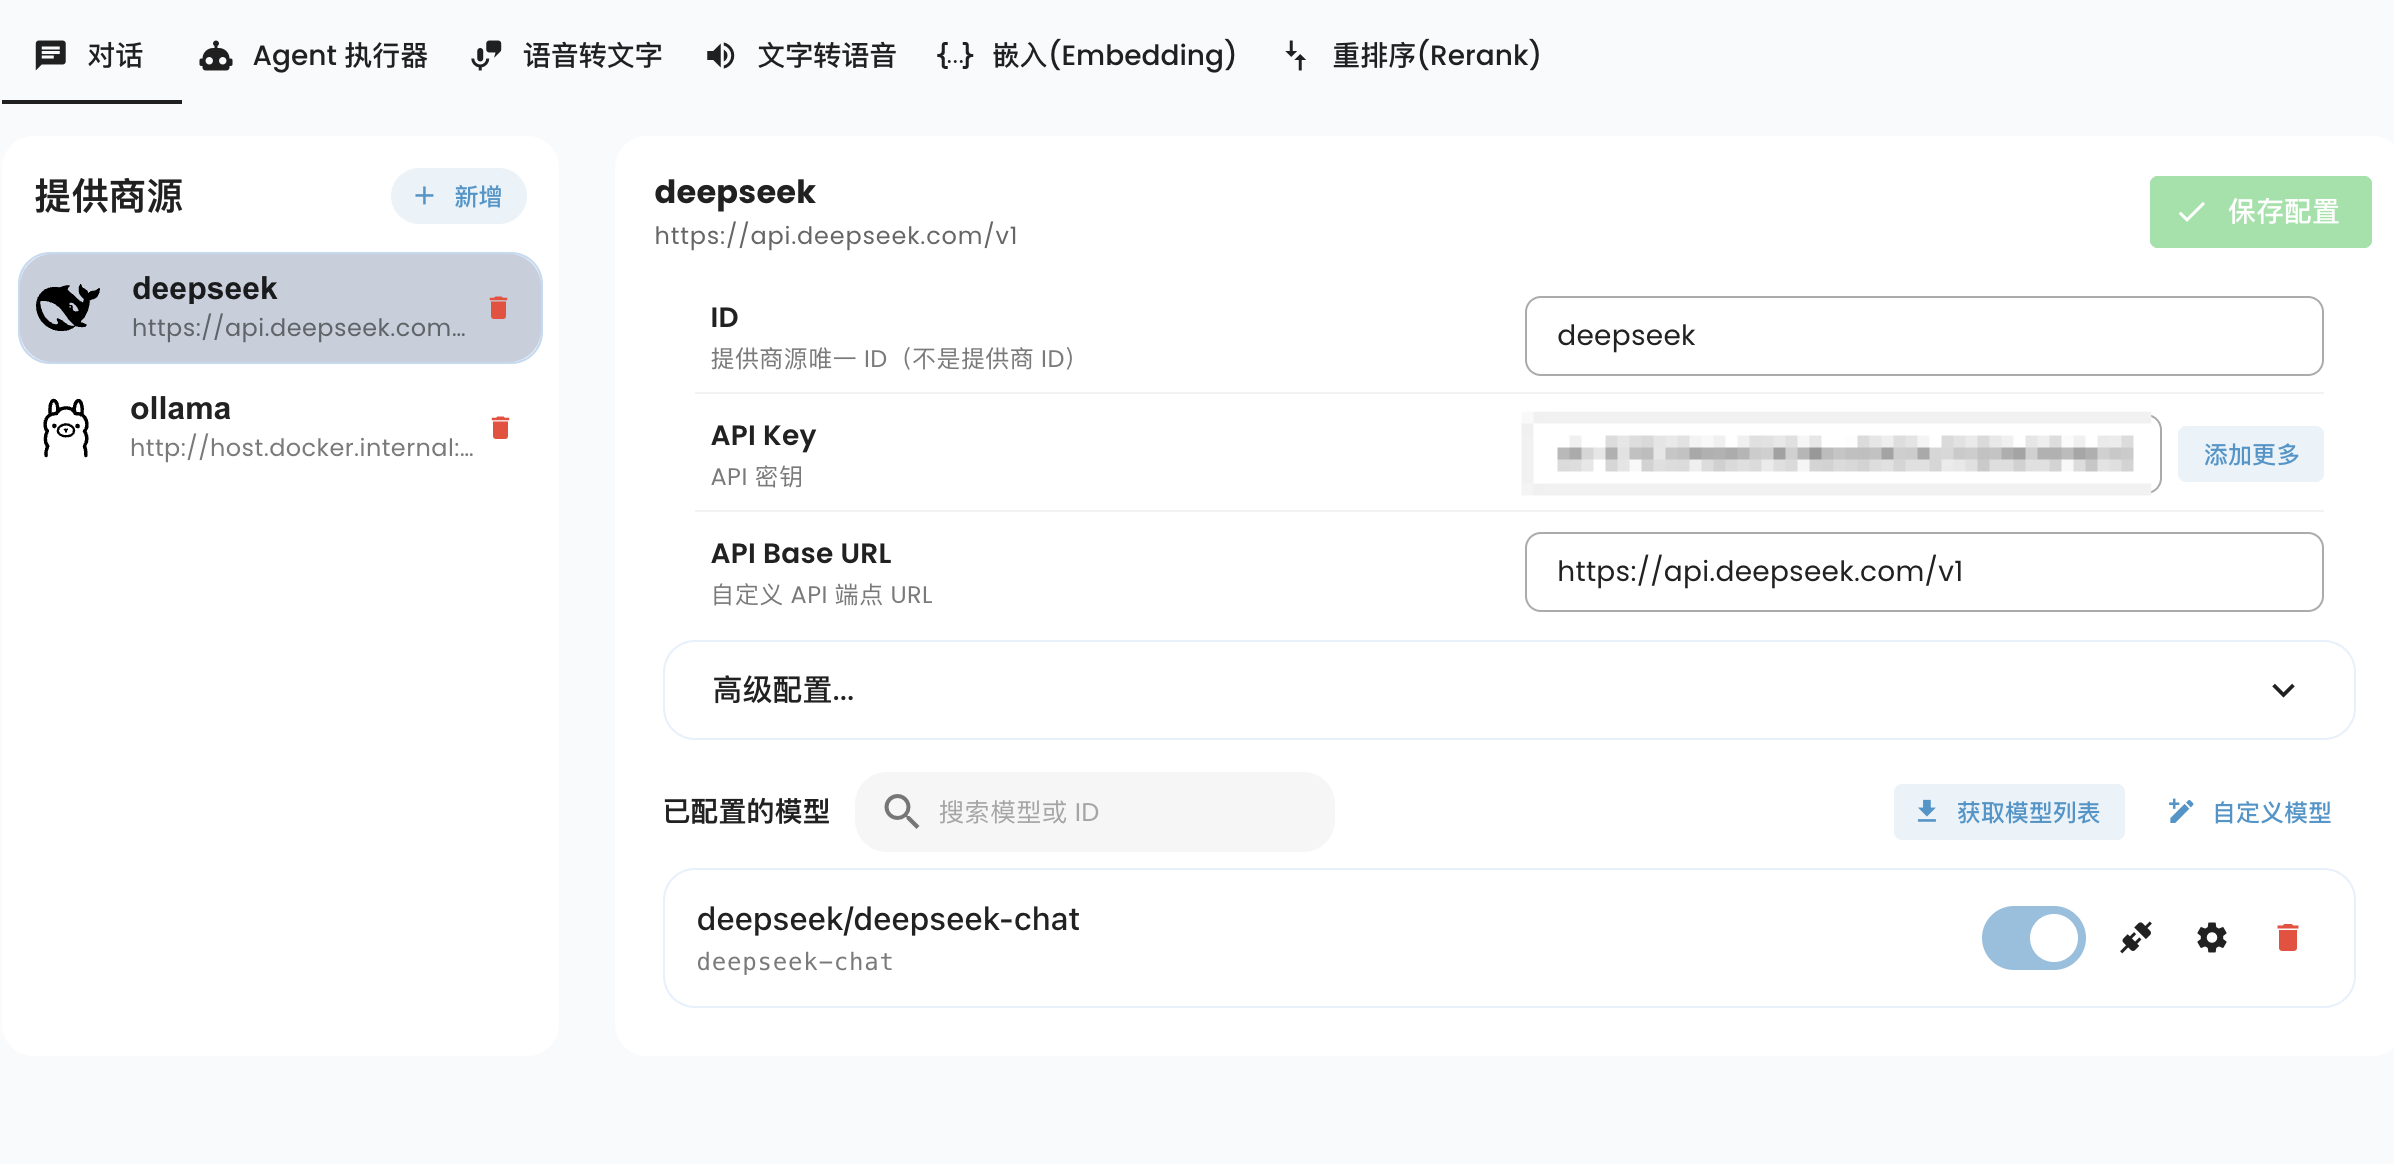
Task: Delete the deepseek provider with trash icon
Action: coord(498,308)
